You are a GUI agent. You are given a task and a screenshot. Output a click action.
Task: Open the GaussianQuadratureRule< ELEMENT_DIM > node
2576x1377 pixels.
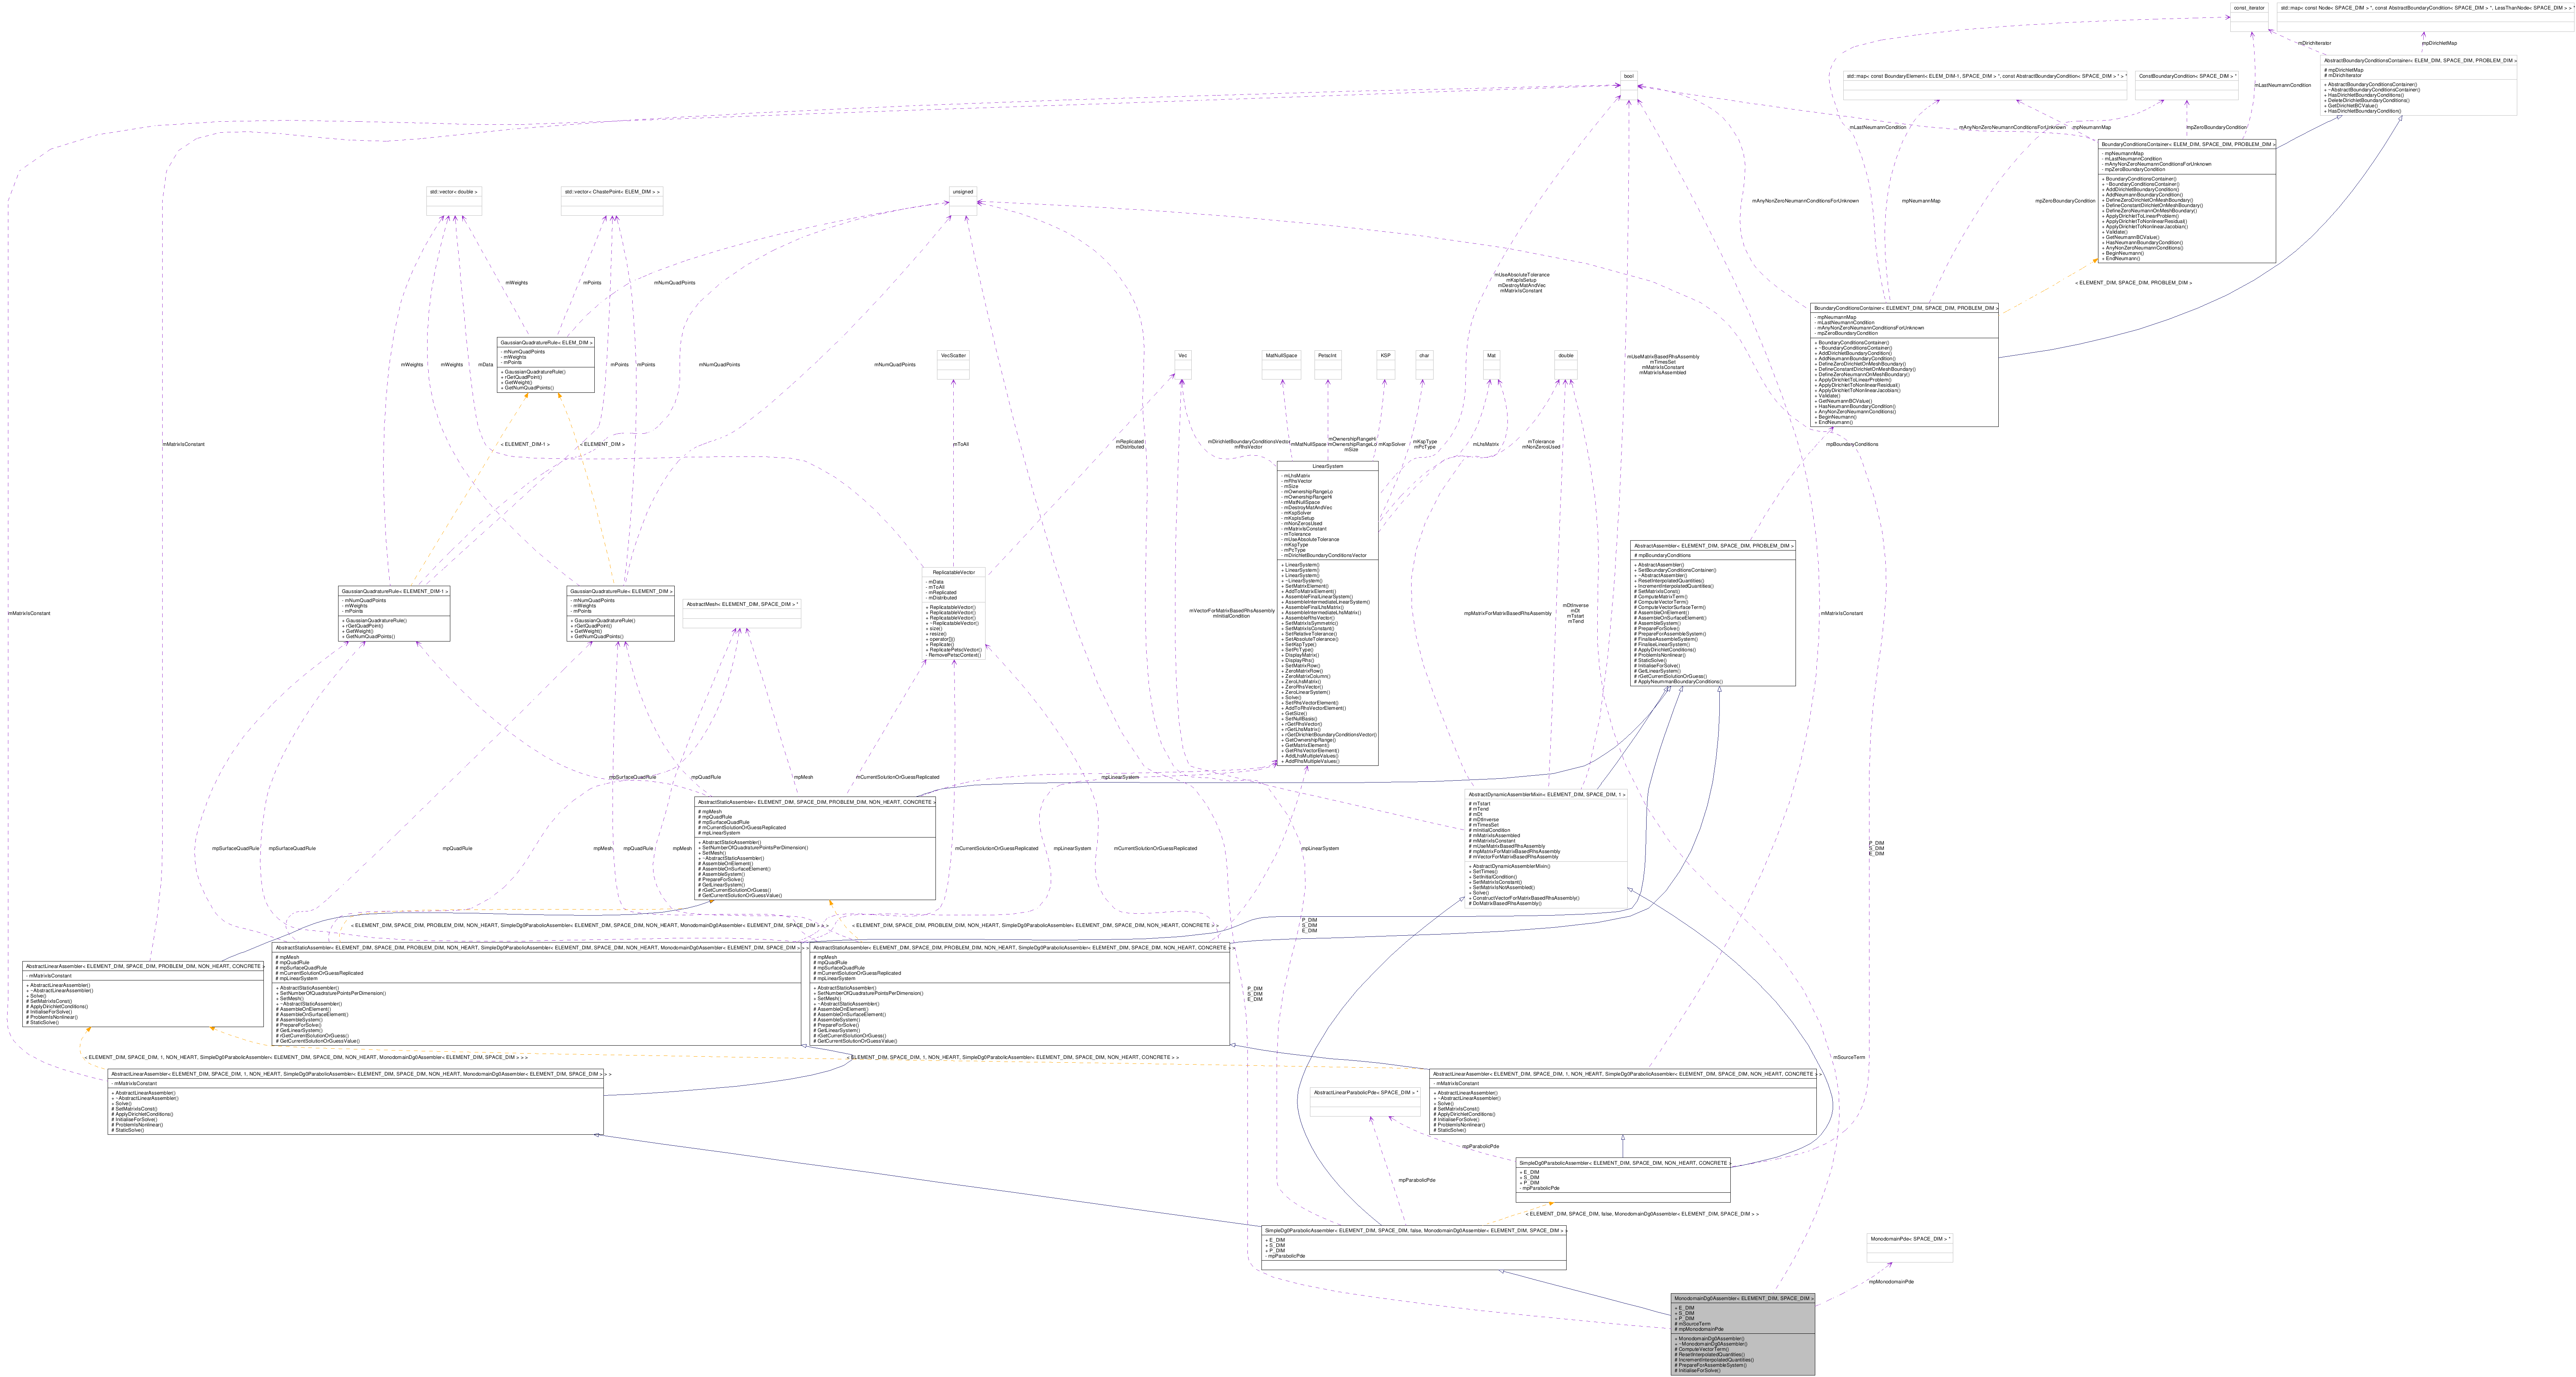click(620, 614)
